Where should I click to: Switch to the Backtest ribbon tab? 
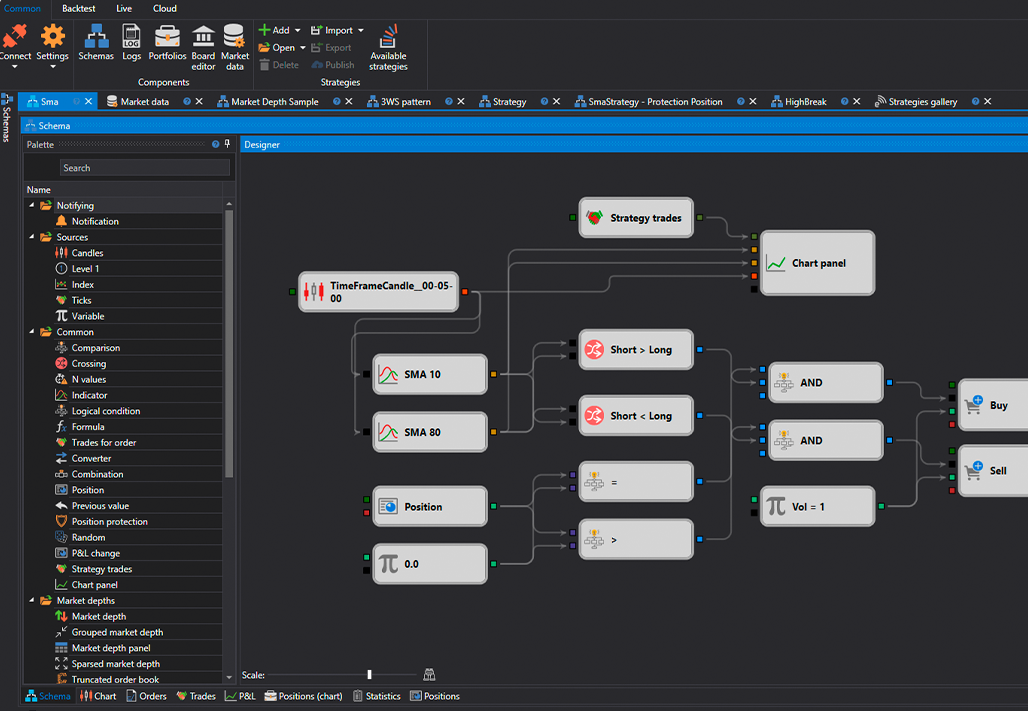tap(79, 8)
